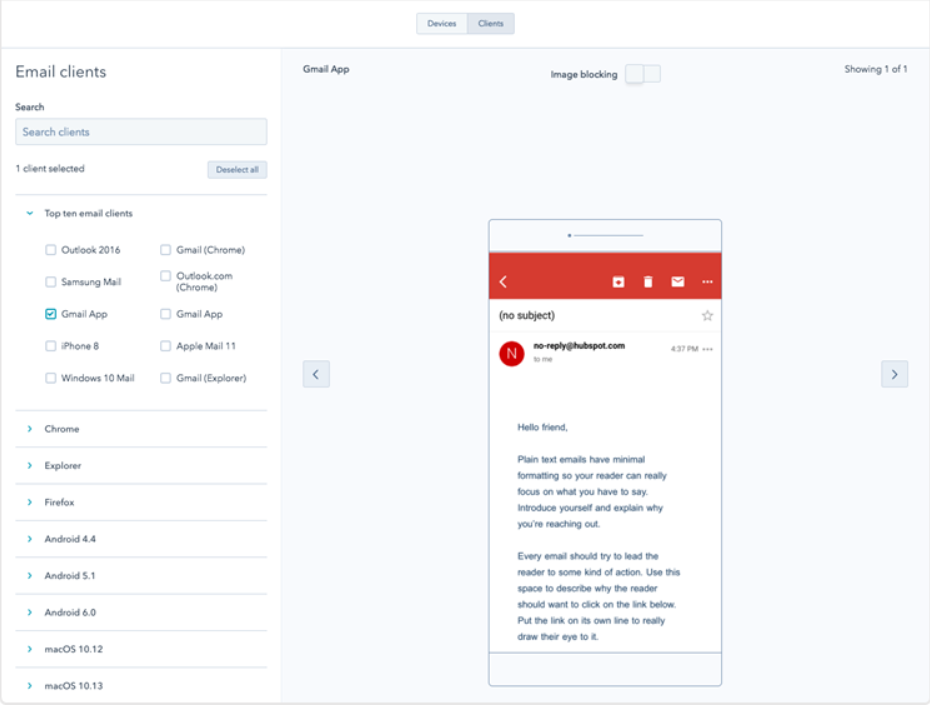This screenshot has width=930, height=705.
Task: Switch to the Devices tab
Action: [441, 24]
